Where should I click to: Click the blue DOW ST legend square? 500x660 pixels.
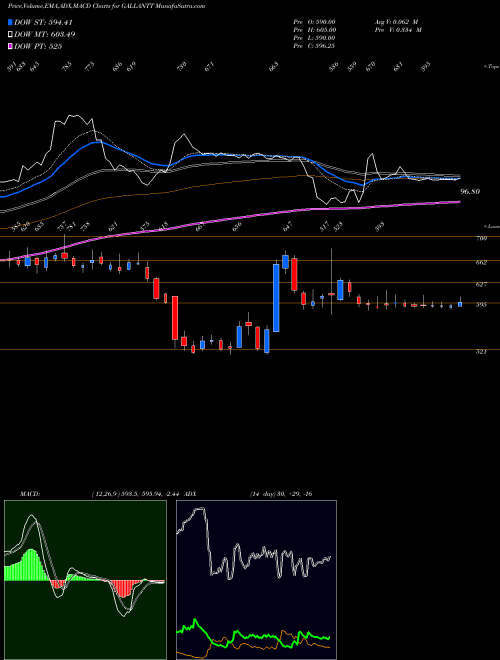[10, 22]
